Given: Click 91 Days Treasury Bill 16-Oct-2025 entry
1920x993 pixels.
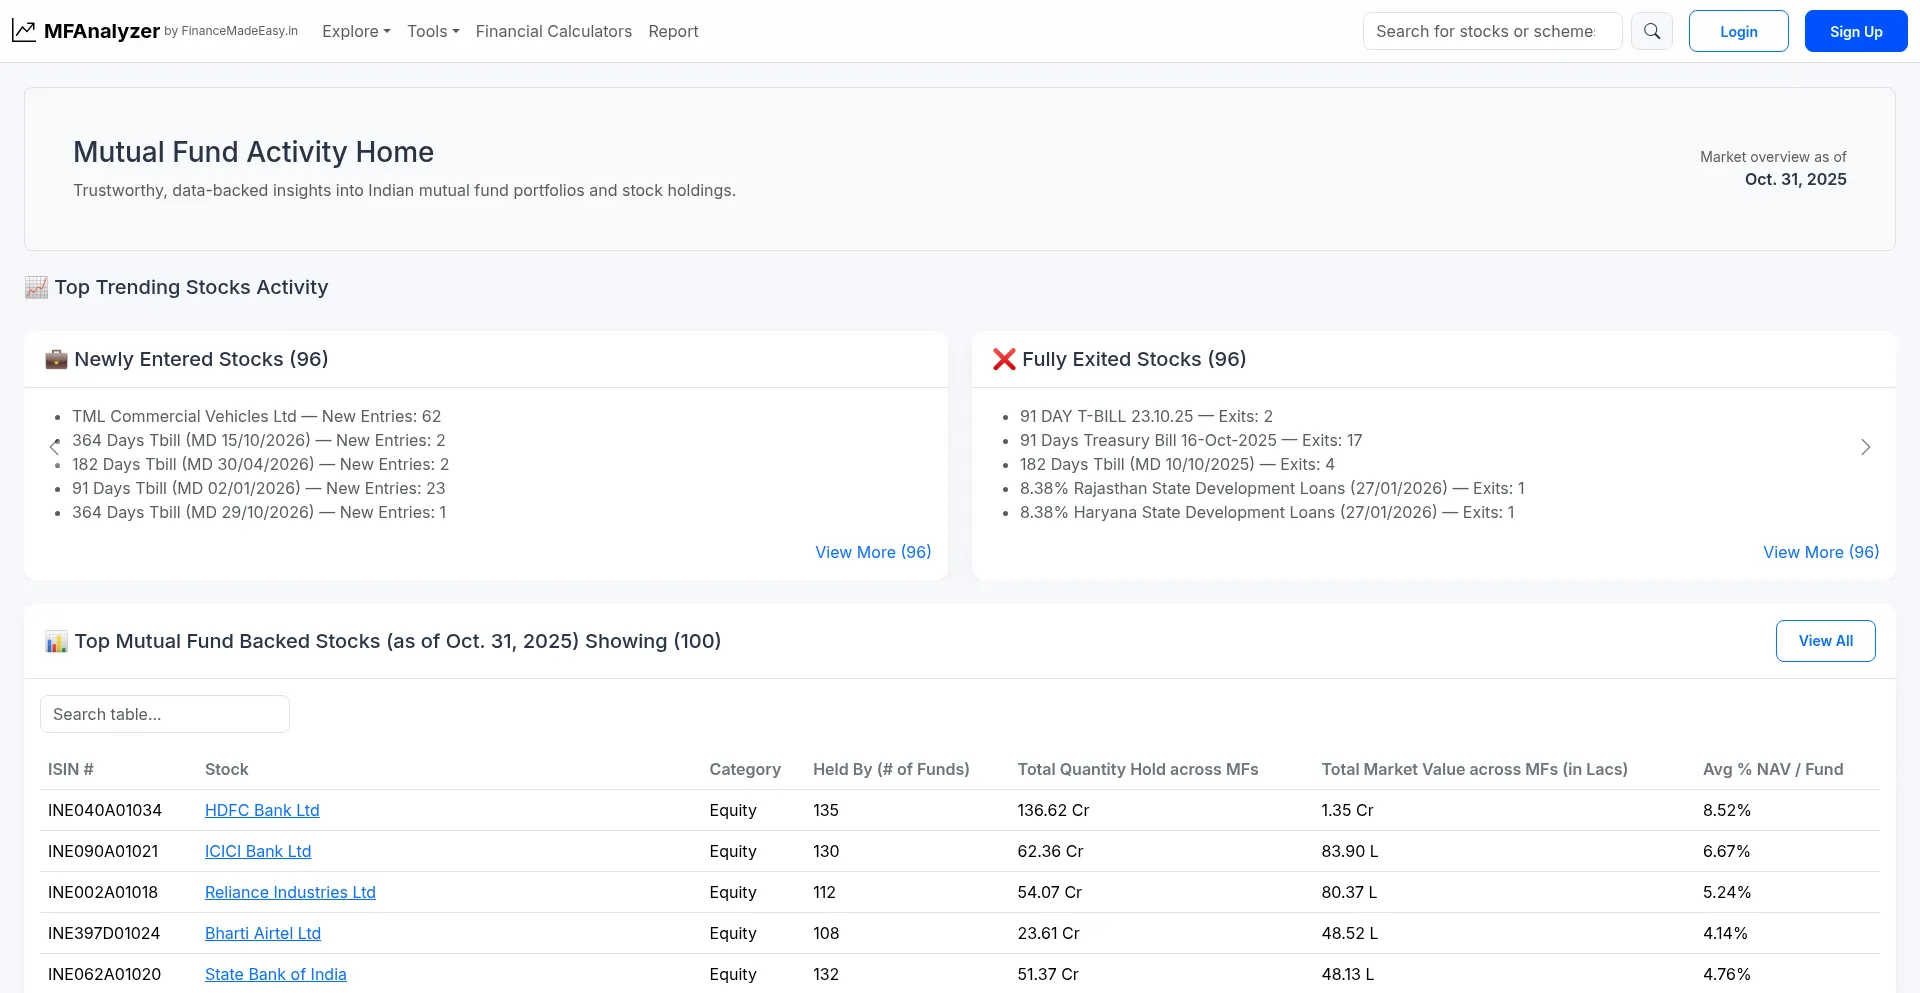Looking at the screenshot, I should pyautogui.click(x=1191, y=440).
